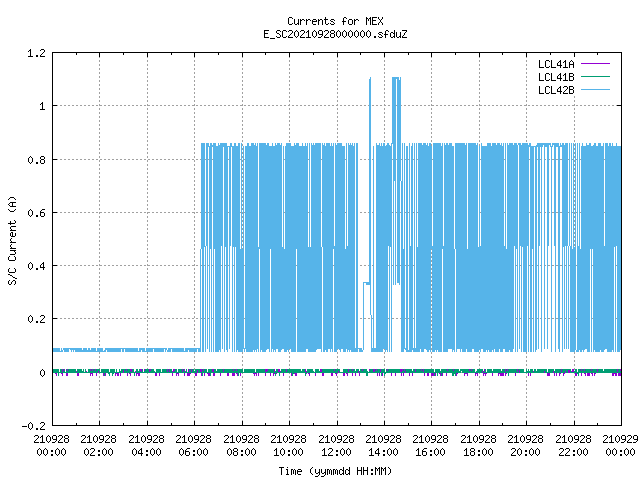Click the green LCL41B trace at zero amps

pos(337,371)
